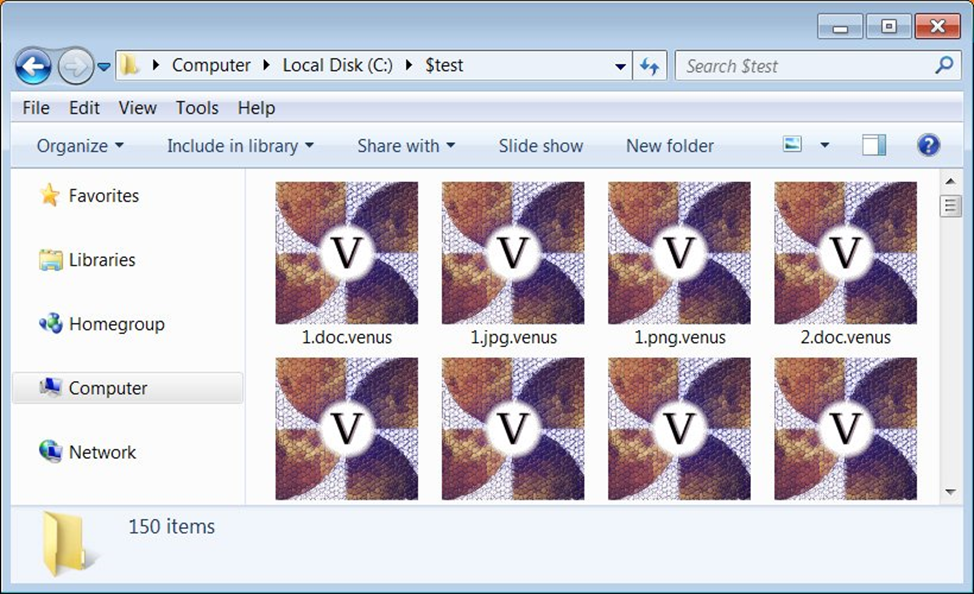This screenshot has width=974, height=594.
Task: Start Slide show from toolbar
Action: pos(540,146)
